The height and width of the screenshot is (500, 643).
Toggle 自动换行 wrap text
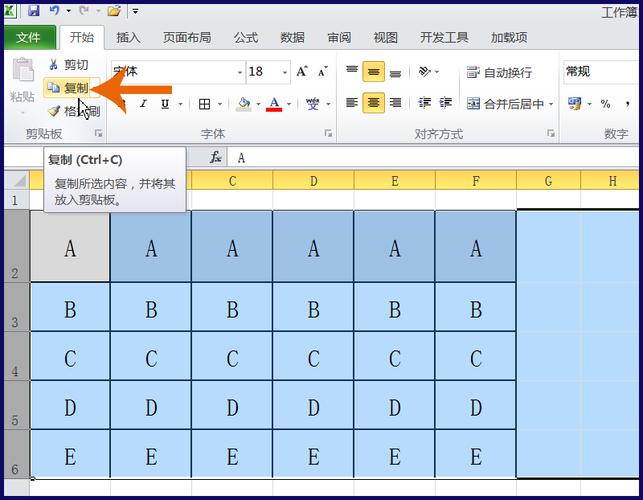point(499,73)
